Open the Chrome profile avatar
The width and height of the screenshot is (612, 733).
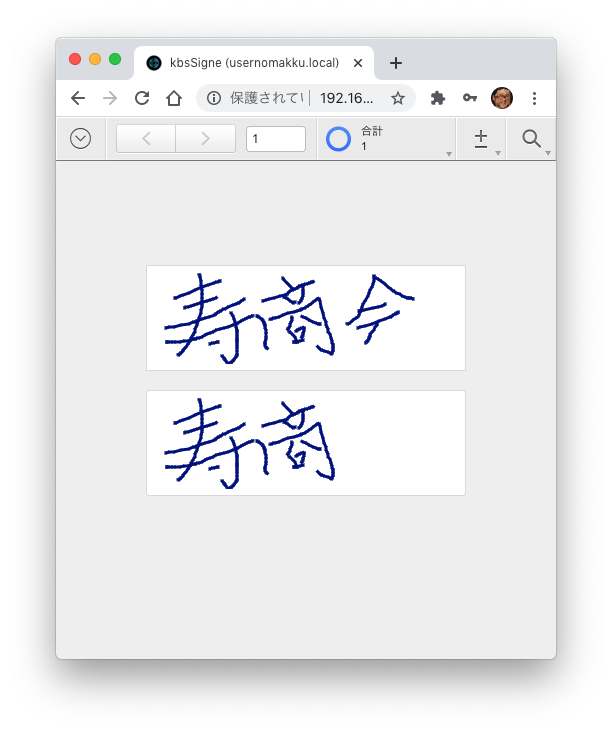(x=502, y=98)
